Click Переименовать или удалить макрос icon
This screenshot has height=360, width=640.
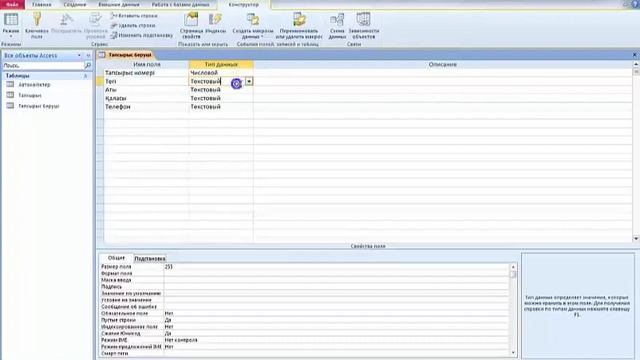pyautogui.click(x=299, y=20)
